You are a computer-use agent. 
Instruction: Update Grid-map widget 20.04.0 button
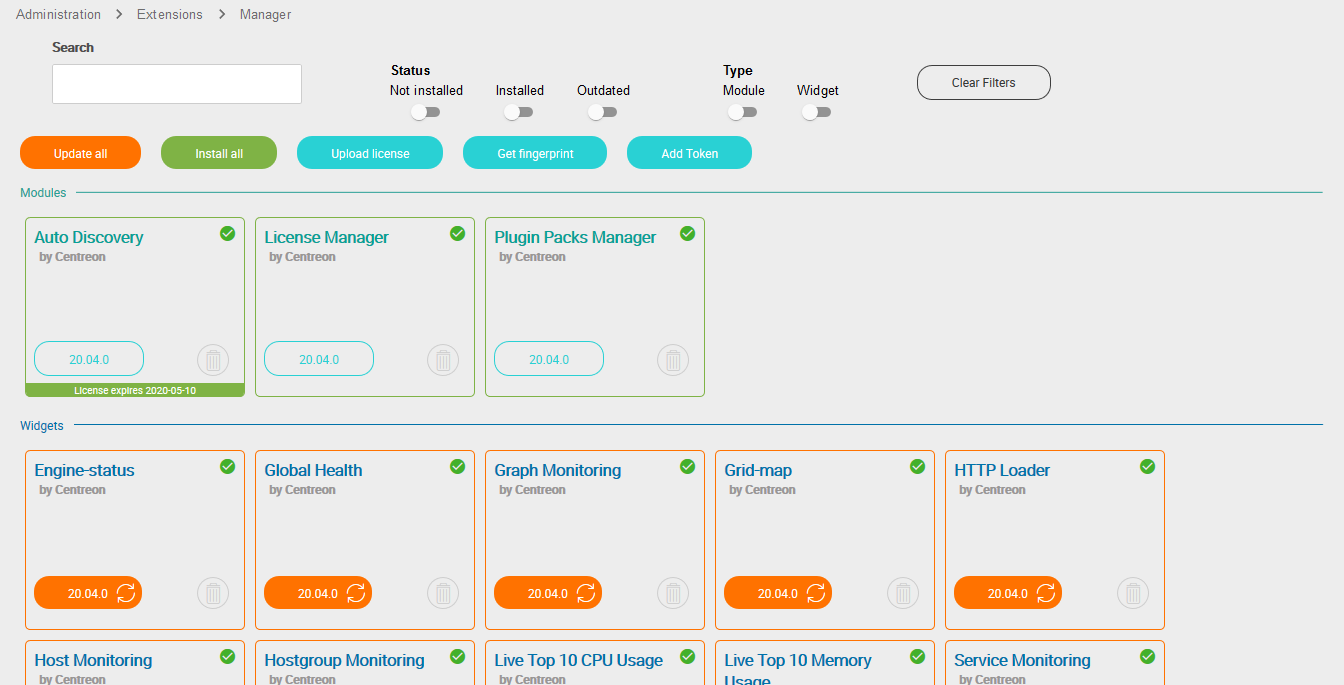[x=778, y=593]
